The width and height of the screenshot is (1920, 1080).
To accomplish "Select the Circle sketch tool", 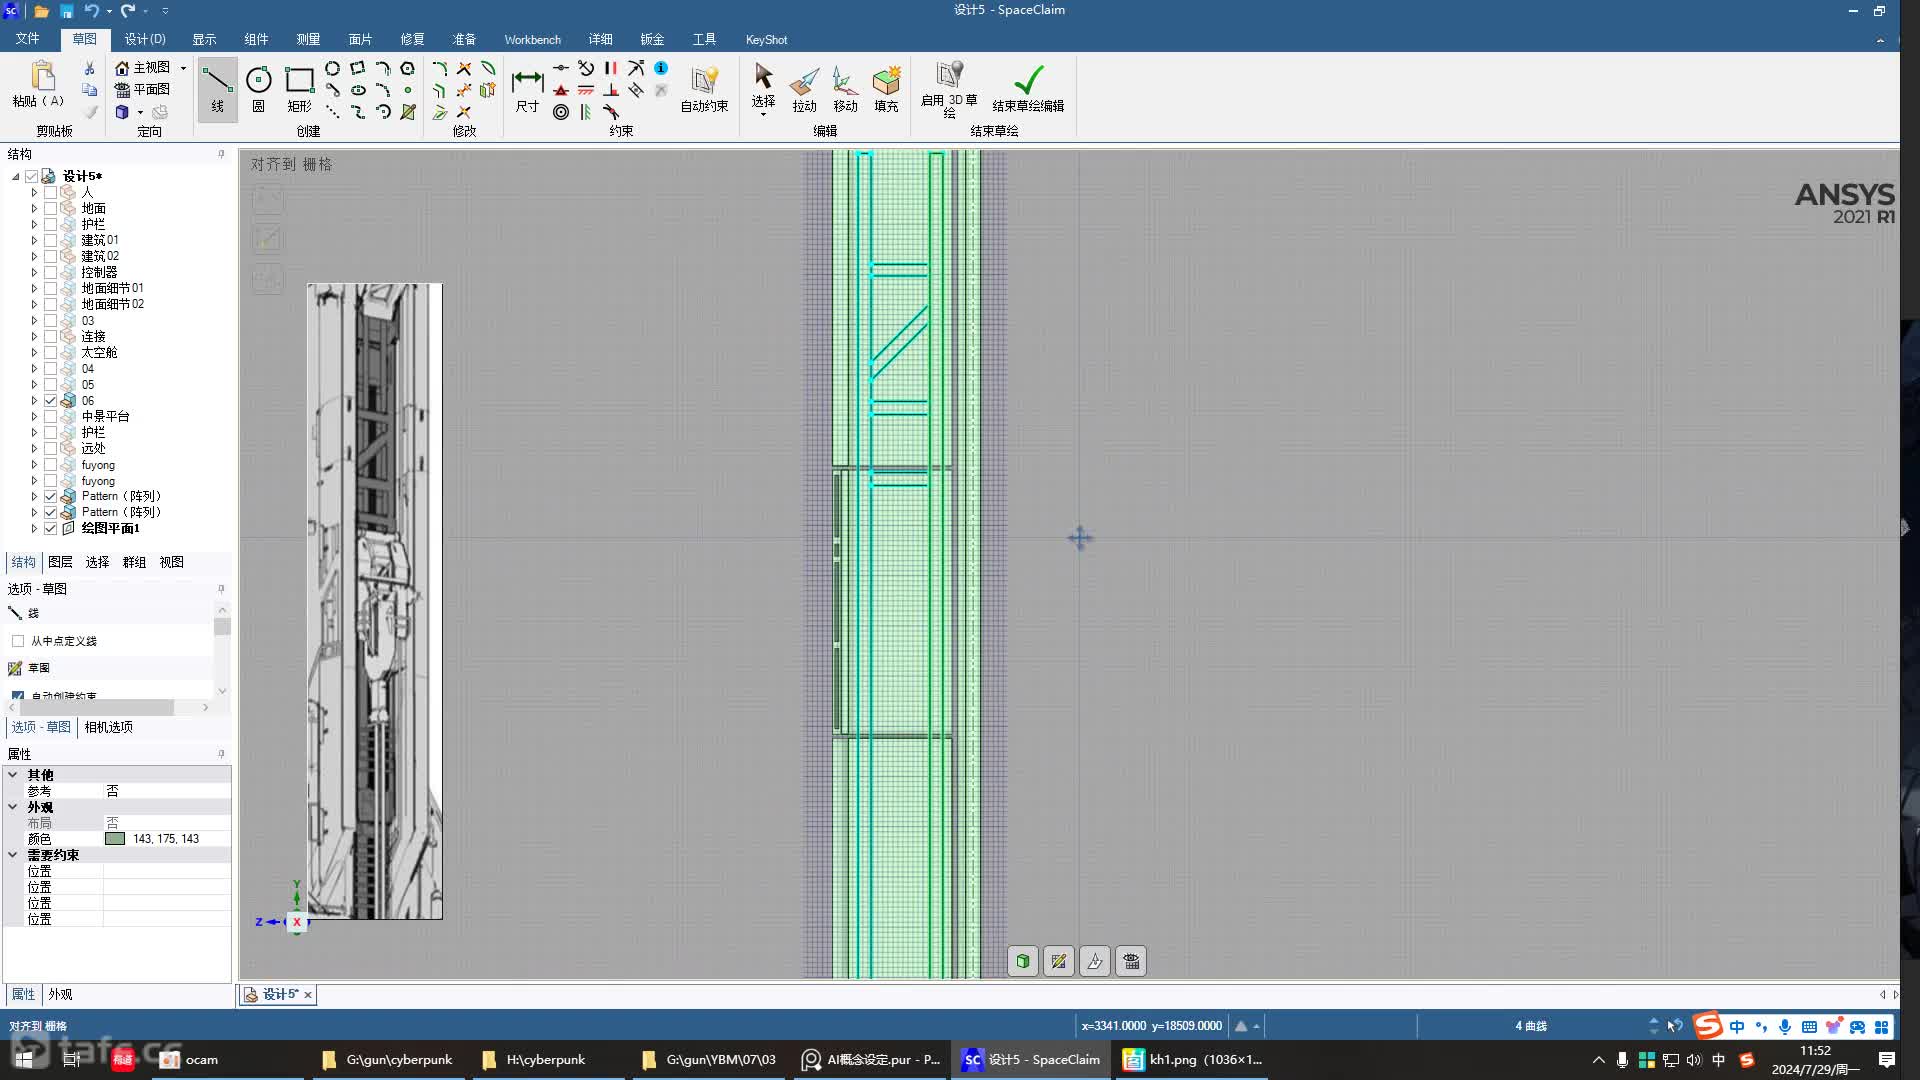I will click(x=258, y=88).
